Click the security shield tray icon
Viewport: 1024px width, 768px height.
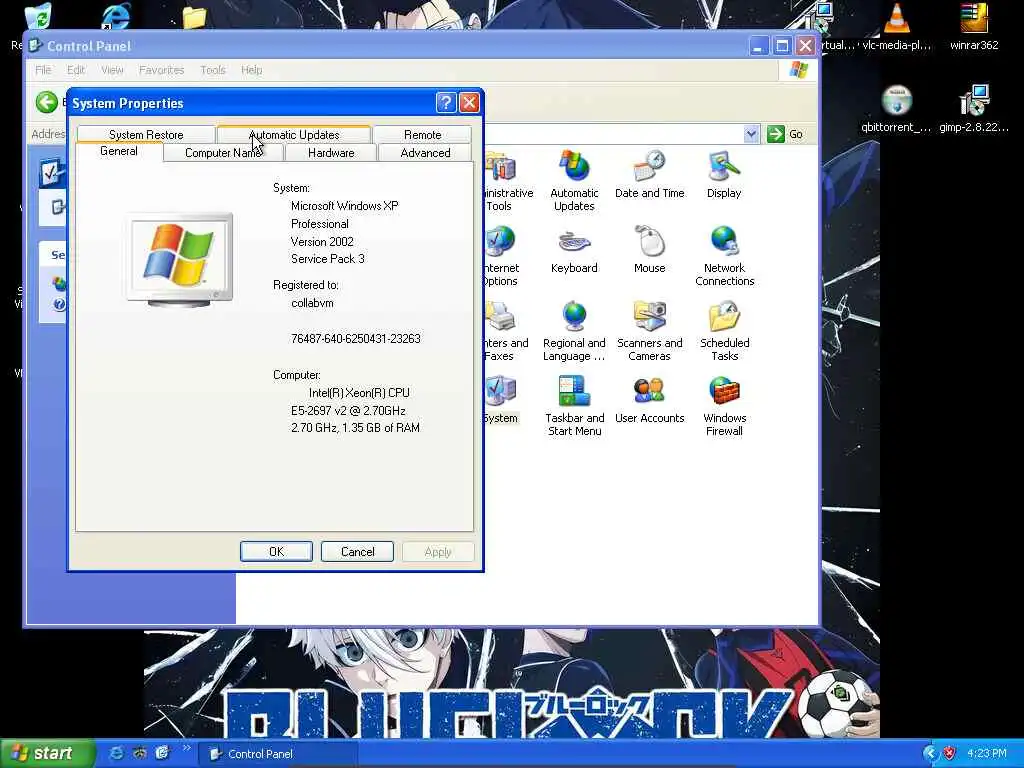949,753
